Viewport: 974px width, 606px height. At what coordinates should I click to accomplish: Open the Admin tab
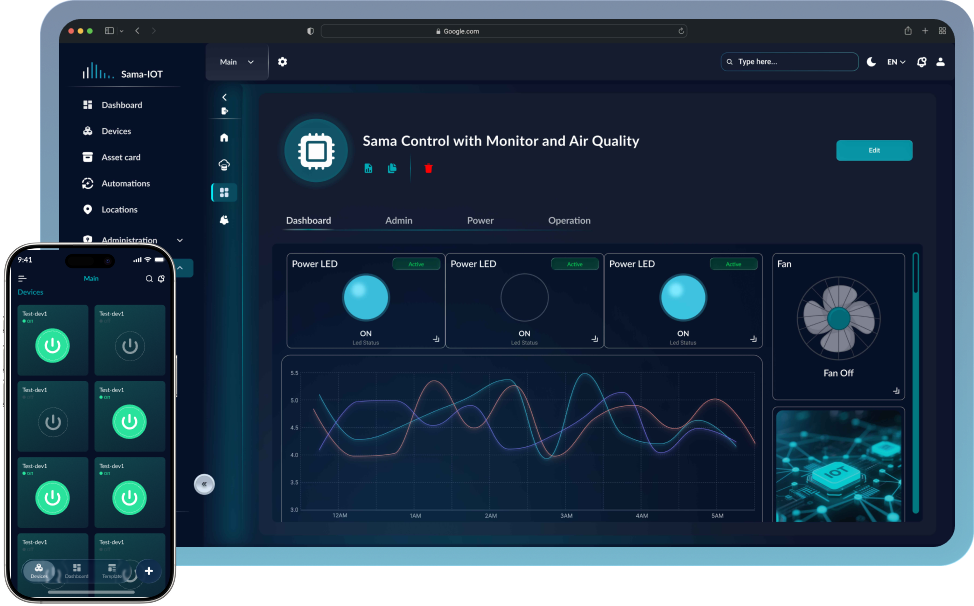398,220
